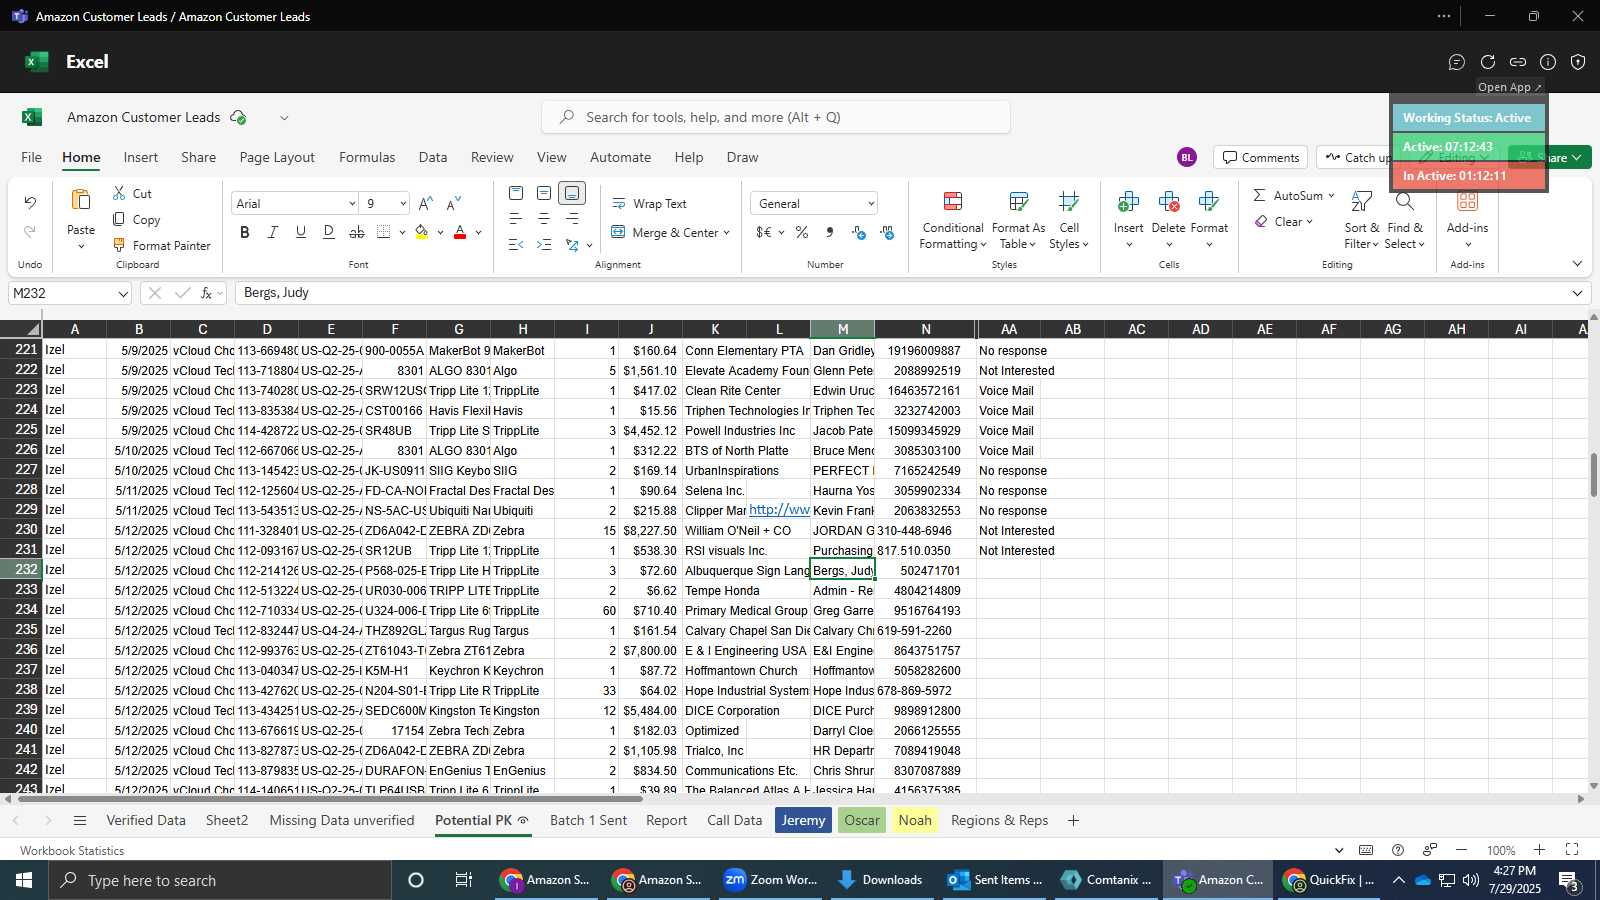The image size is (1600, 900).
Task: Decrease font size with the smaller A icon
Action: pyautogui.click(x=454, y=203)
